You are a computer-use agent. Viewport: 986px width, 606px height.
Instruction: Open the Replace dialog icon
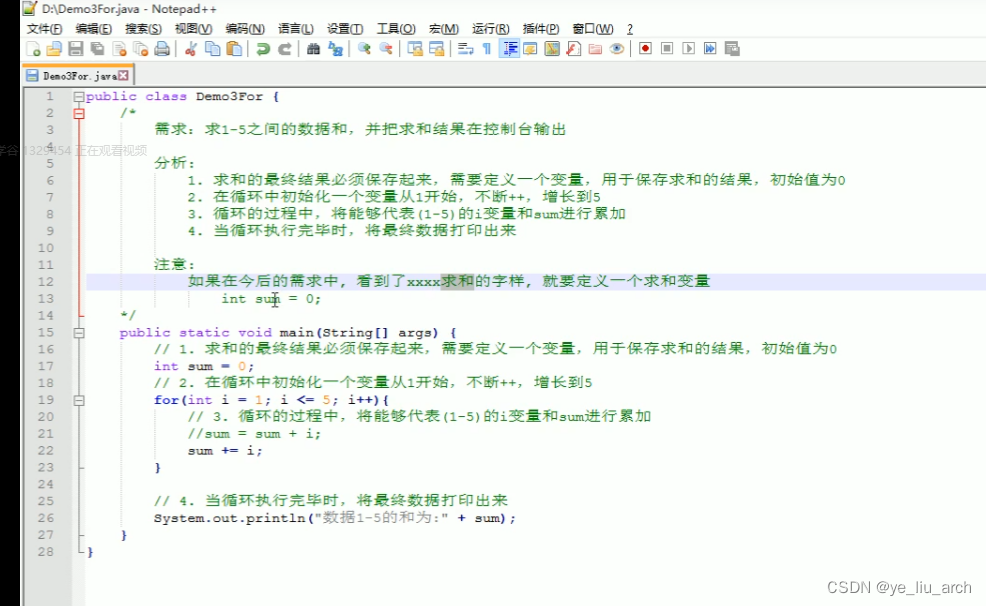(x=335, y=49)
